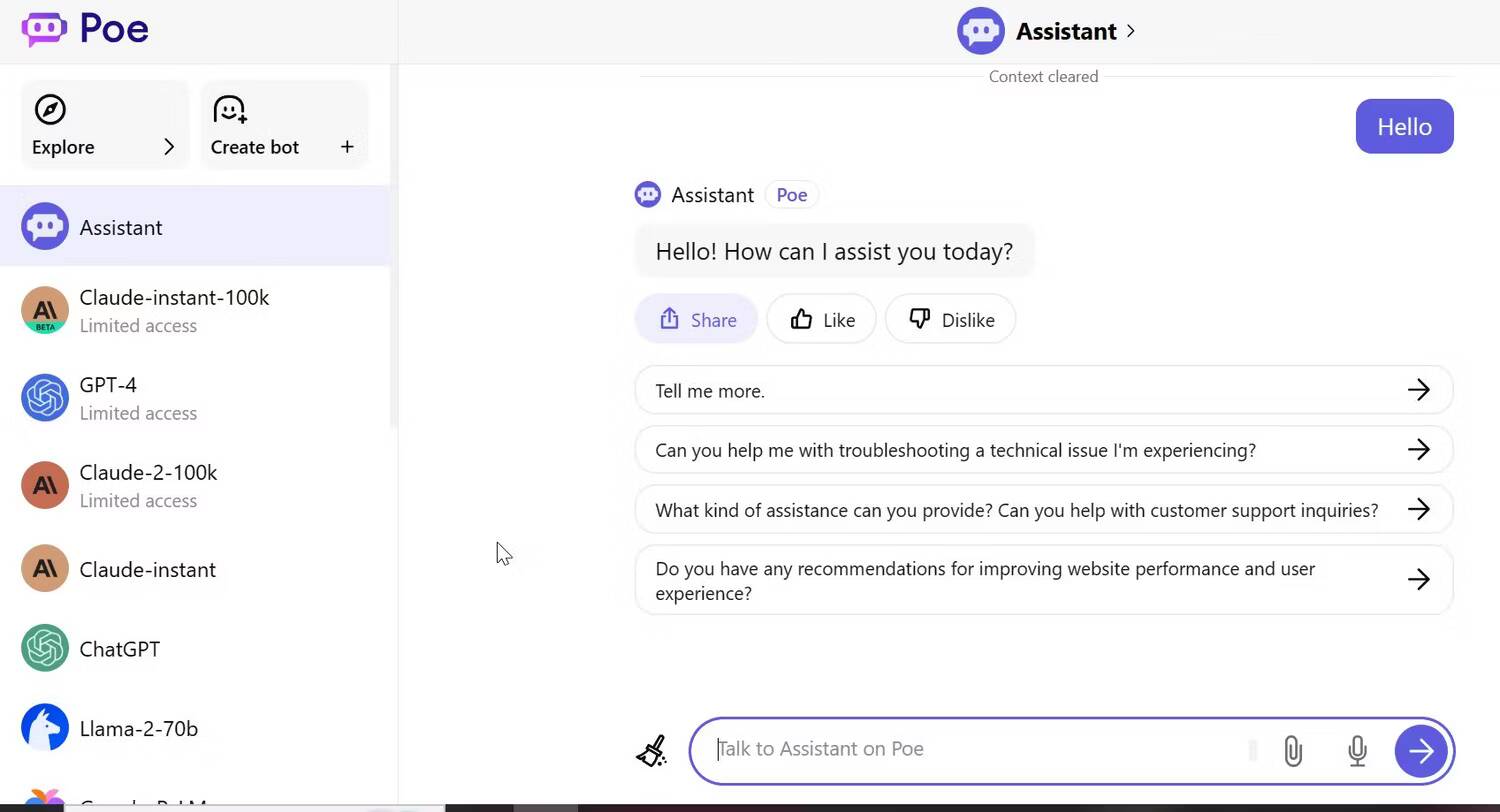
Task: Start voice input with the microphone icon
Action: tap(1357, 751)
